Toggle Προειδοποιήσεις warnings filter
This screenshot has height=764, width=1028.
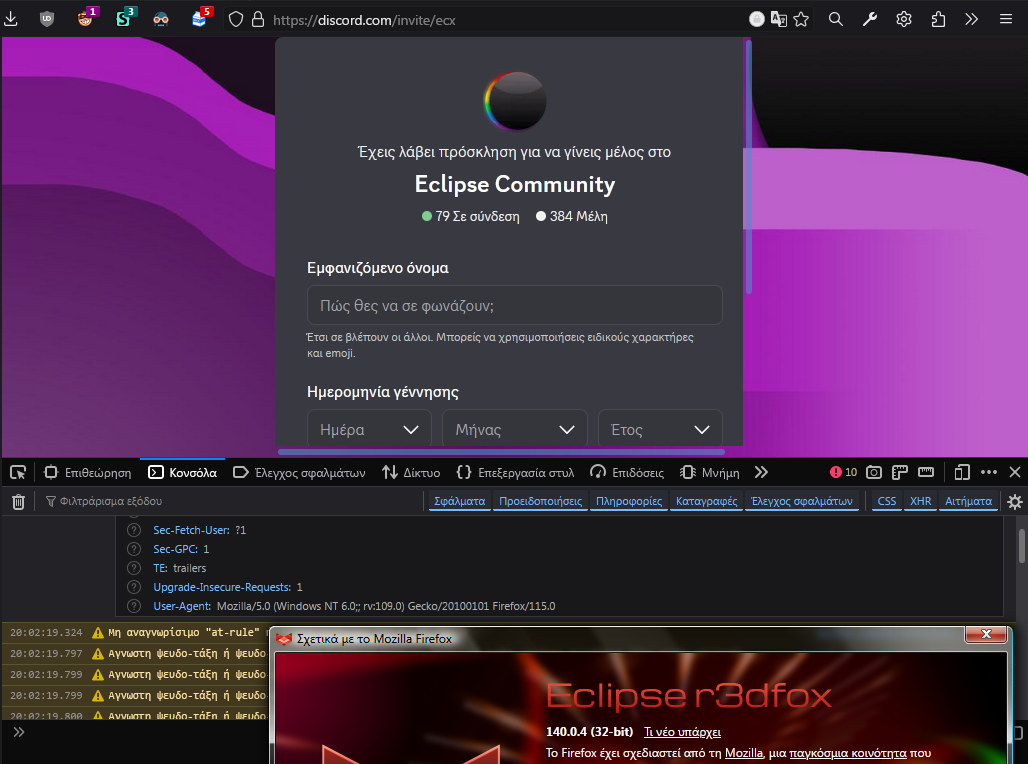pos(540,501)
